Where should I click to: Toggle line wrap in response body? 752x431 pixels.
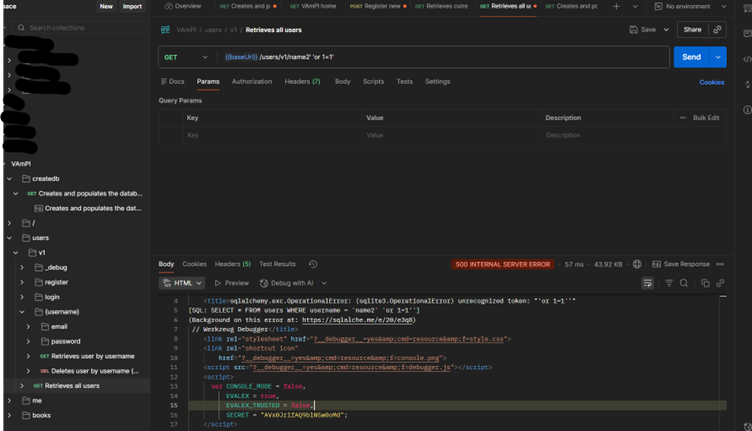click(647, 283)
